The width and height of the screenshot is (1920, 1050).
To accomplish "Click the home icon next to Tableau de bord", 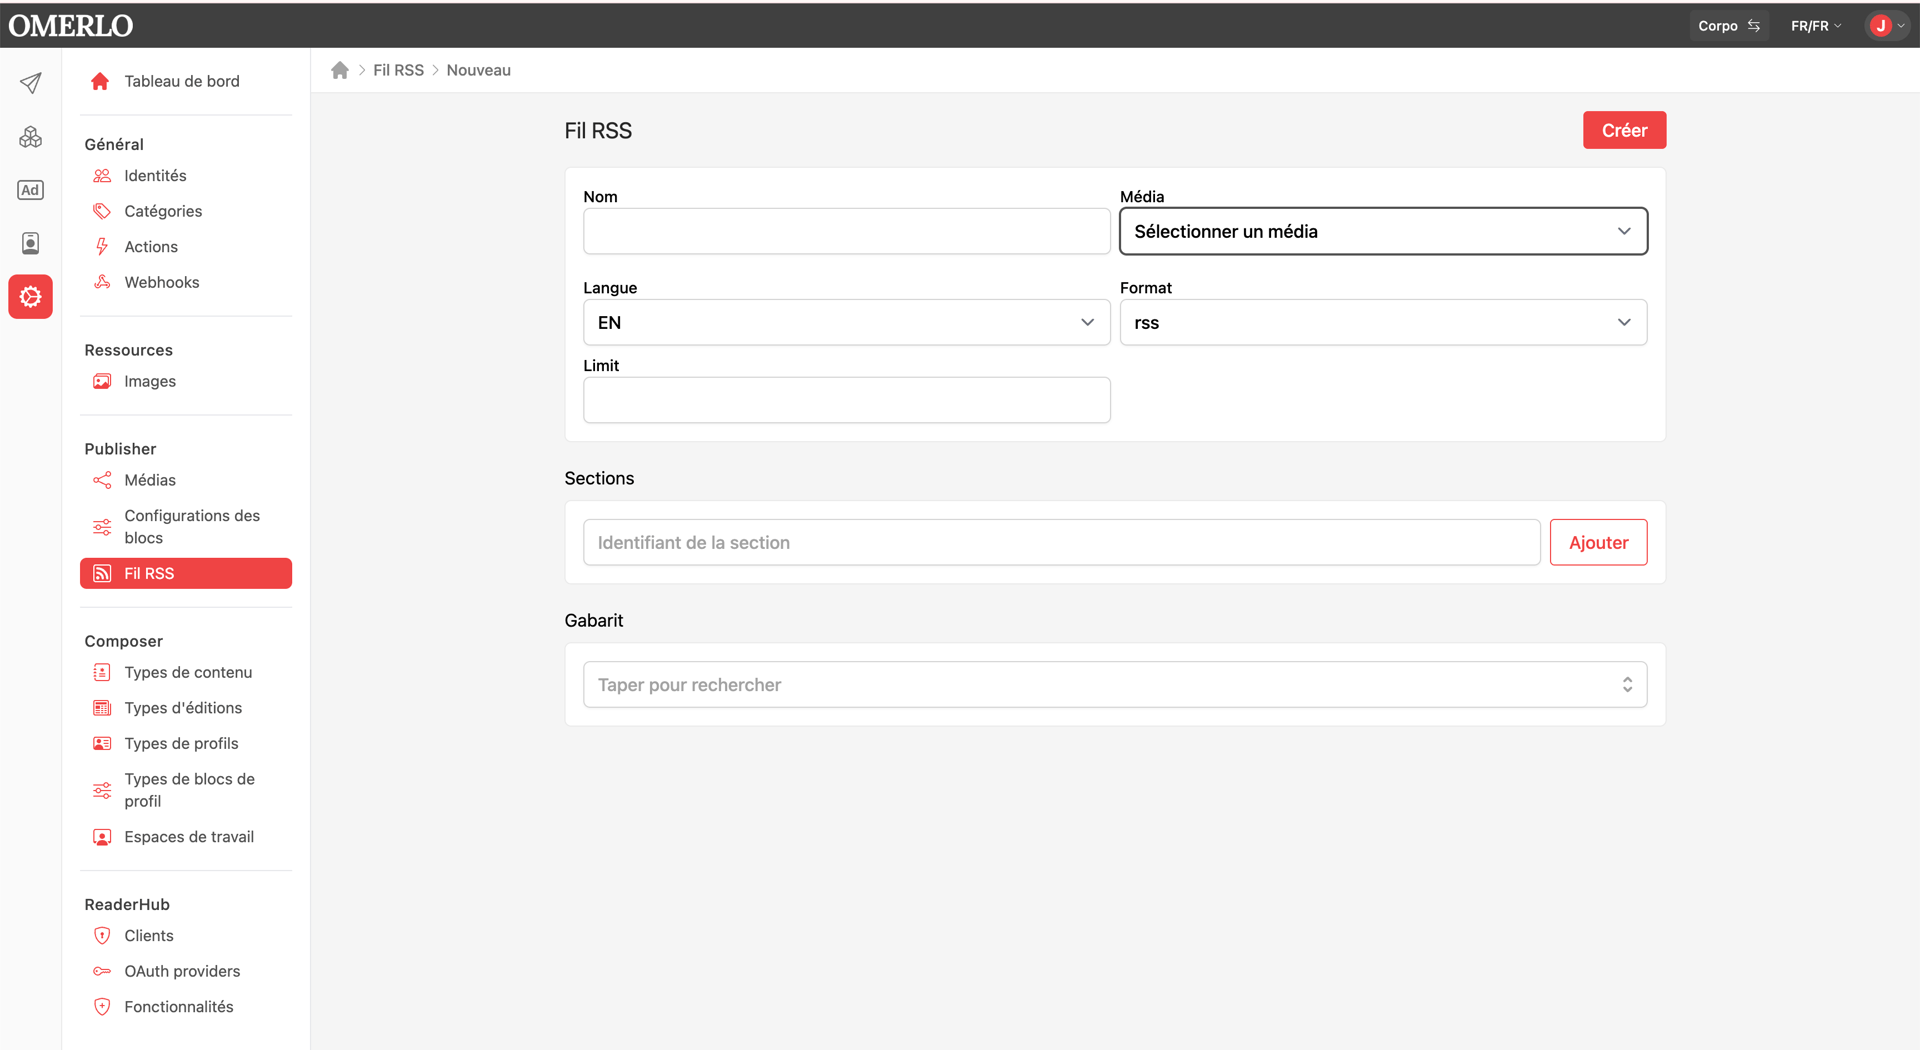I will [100, 81].
